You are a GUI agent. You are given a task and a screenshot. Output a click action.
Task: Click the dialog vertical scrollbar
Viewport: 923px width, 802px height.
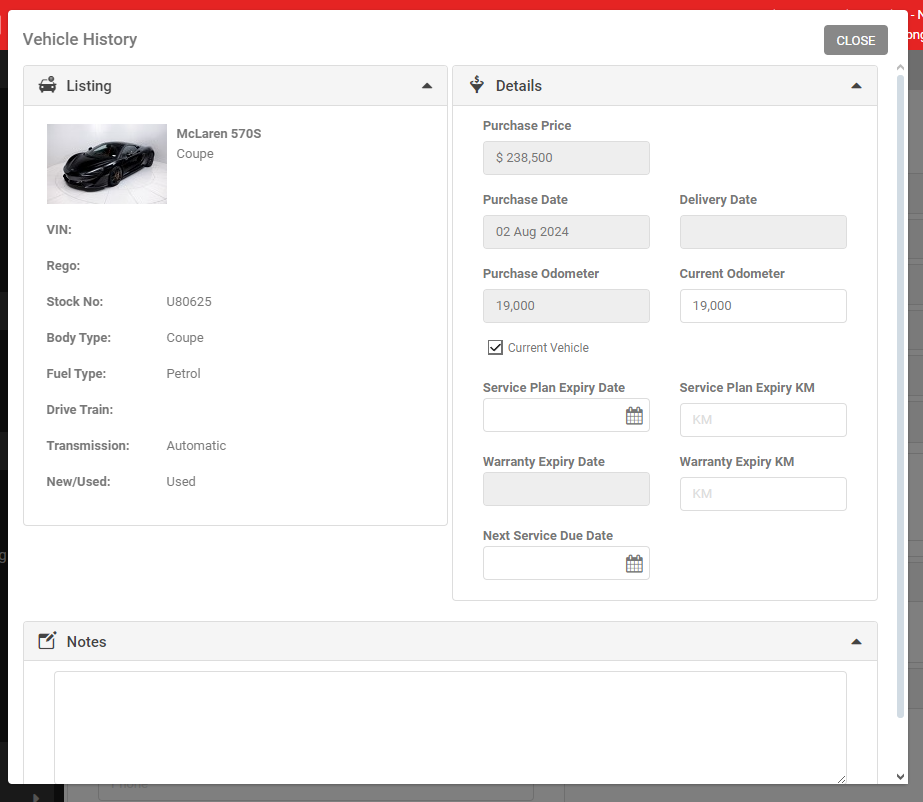901,400
